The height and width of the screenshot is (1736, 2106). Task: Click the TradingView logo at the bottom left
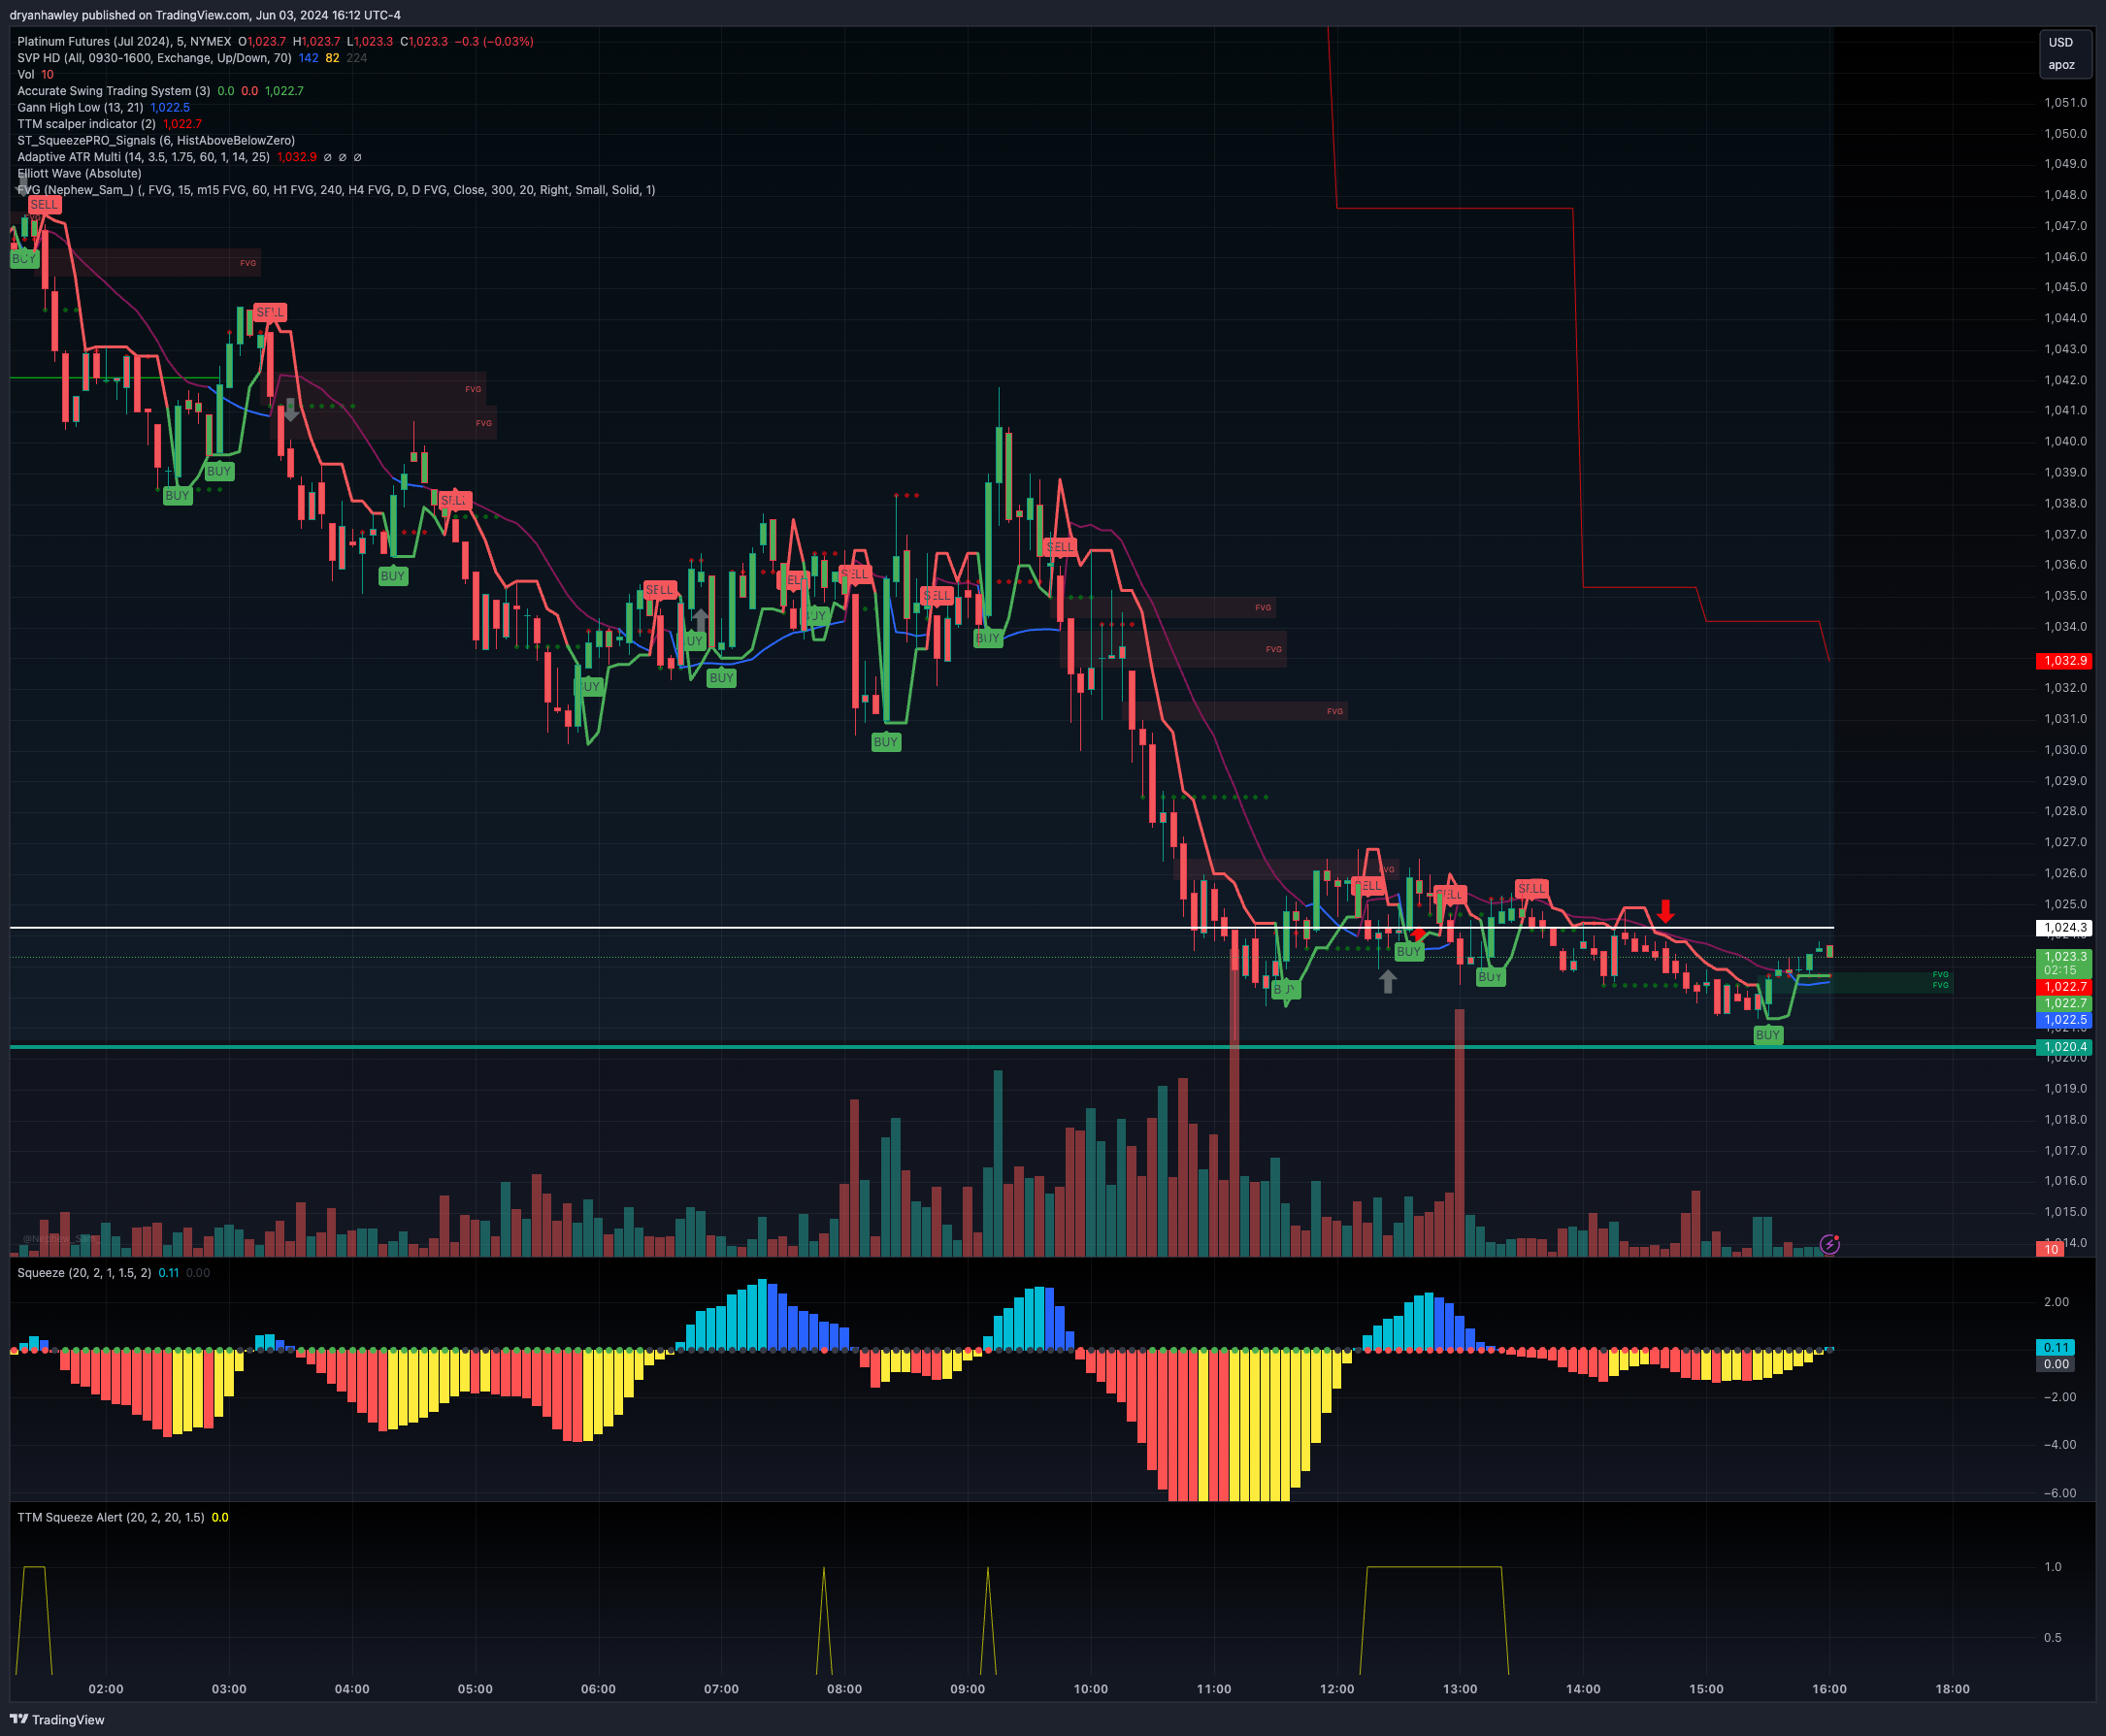[x=57, y=1719]
